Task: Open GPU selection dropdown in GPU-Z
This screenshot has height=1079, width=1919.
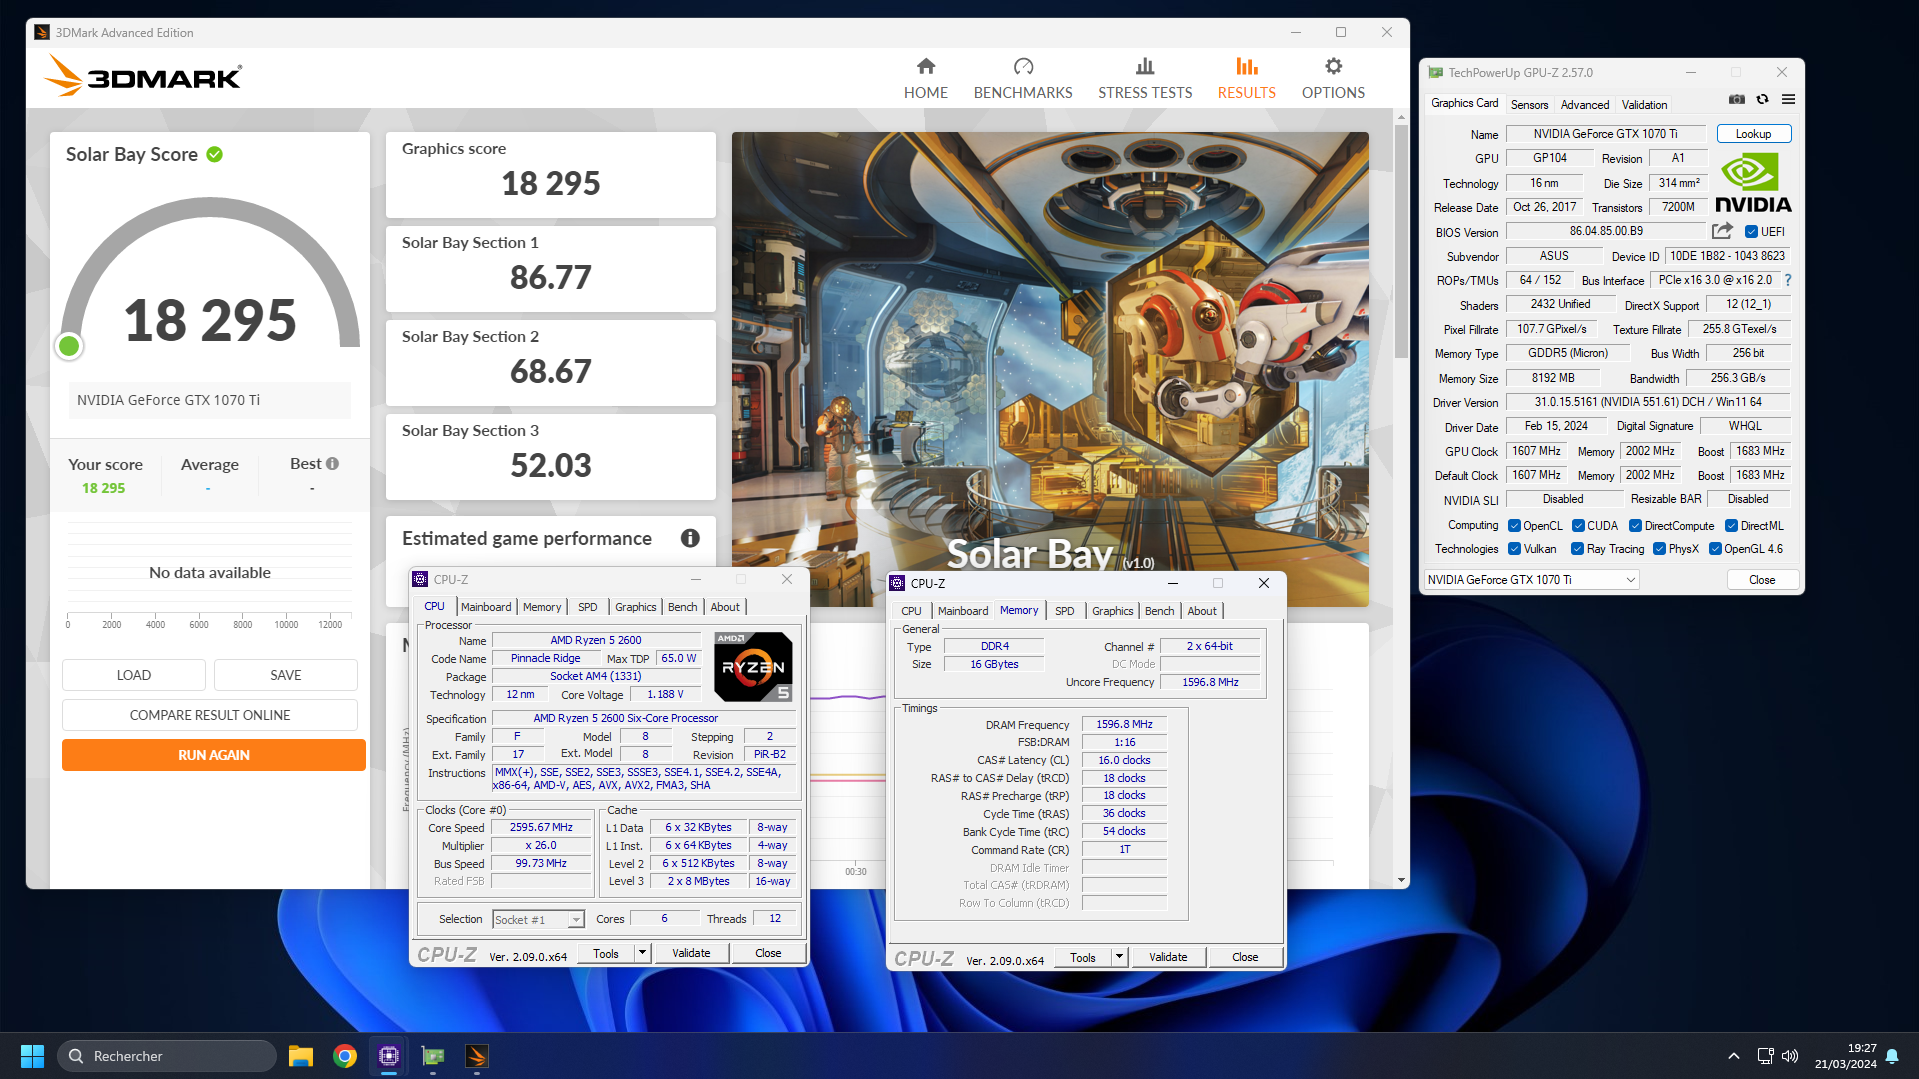Action: 1531,580
